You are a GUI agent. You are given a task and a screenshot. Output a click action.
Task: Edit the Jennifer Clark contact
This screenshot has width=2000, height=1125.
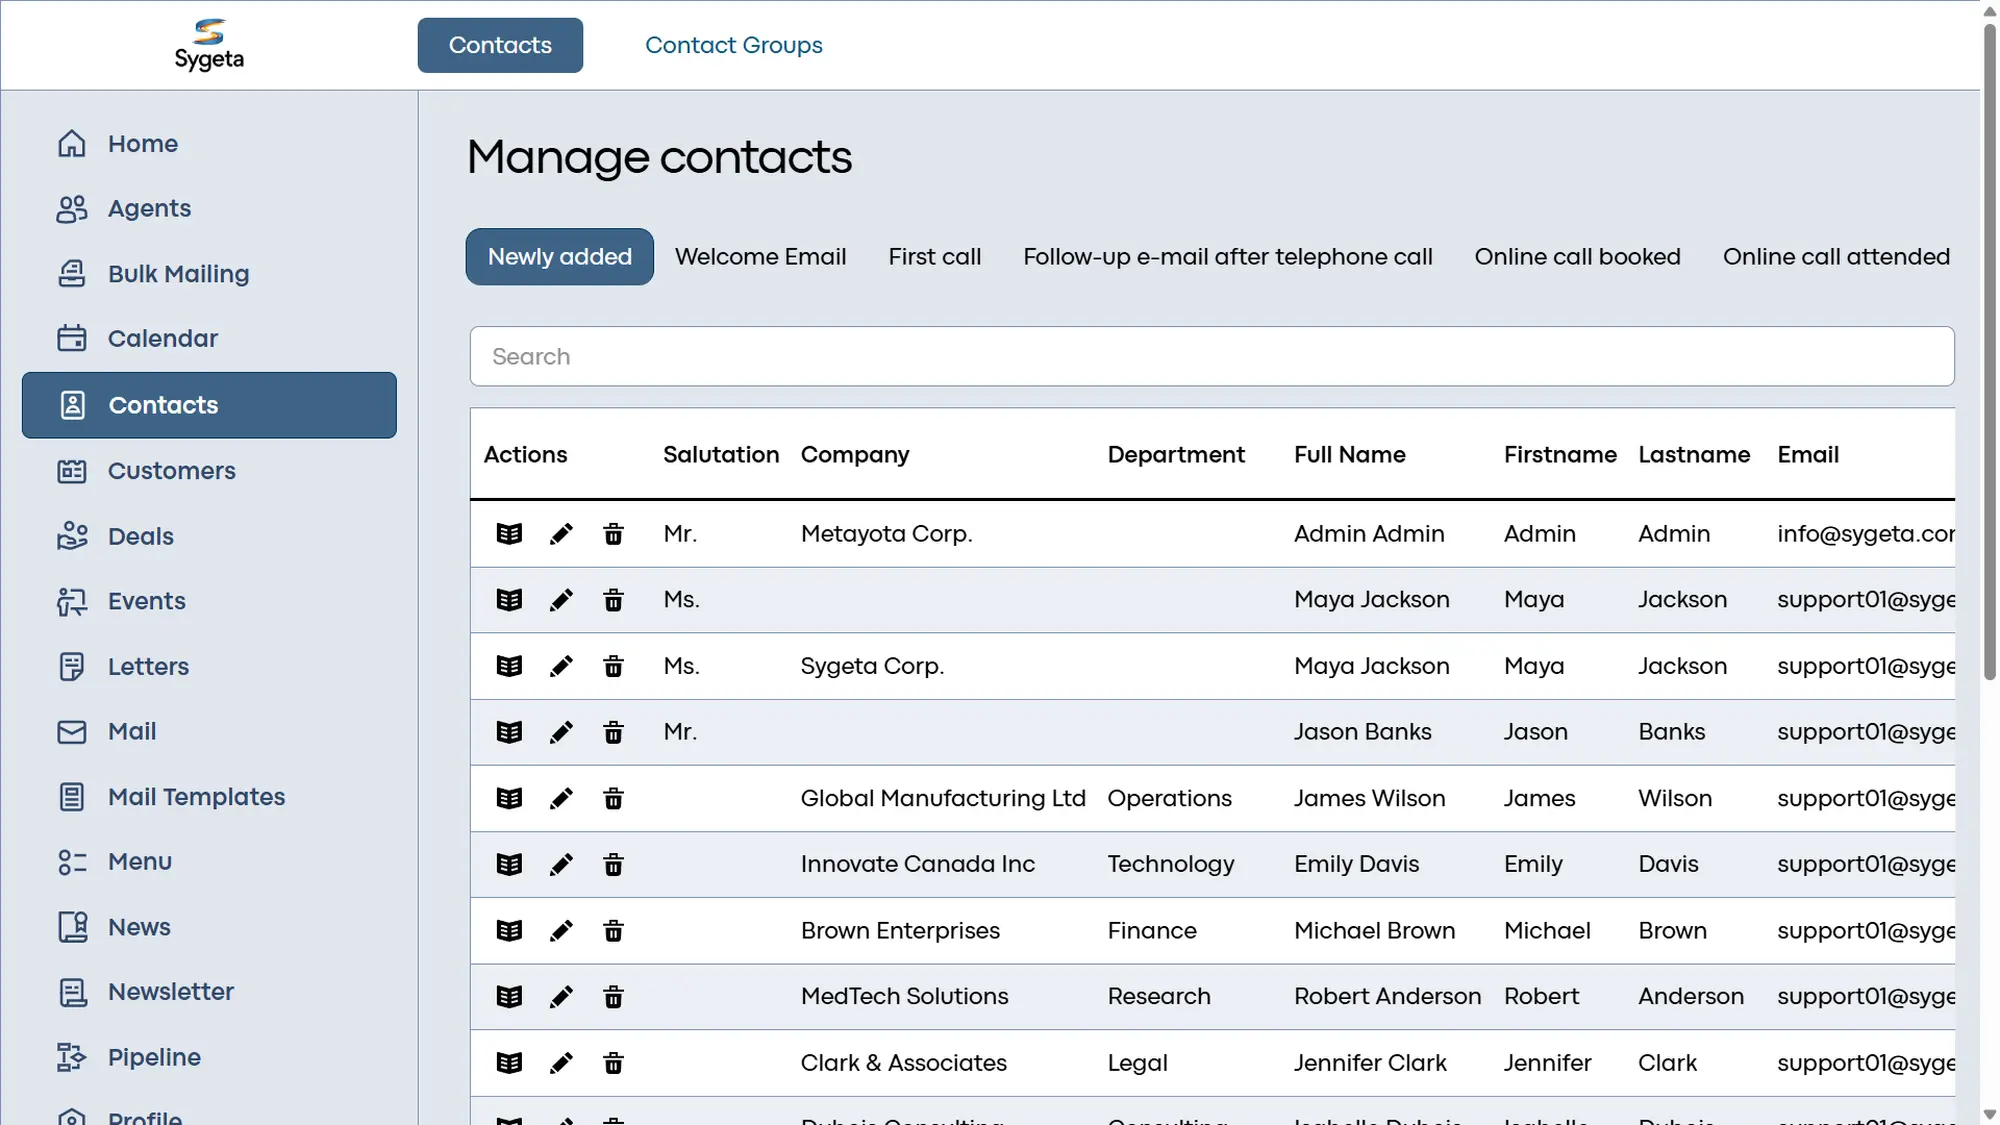[561, 1063]
